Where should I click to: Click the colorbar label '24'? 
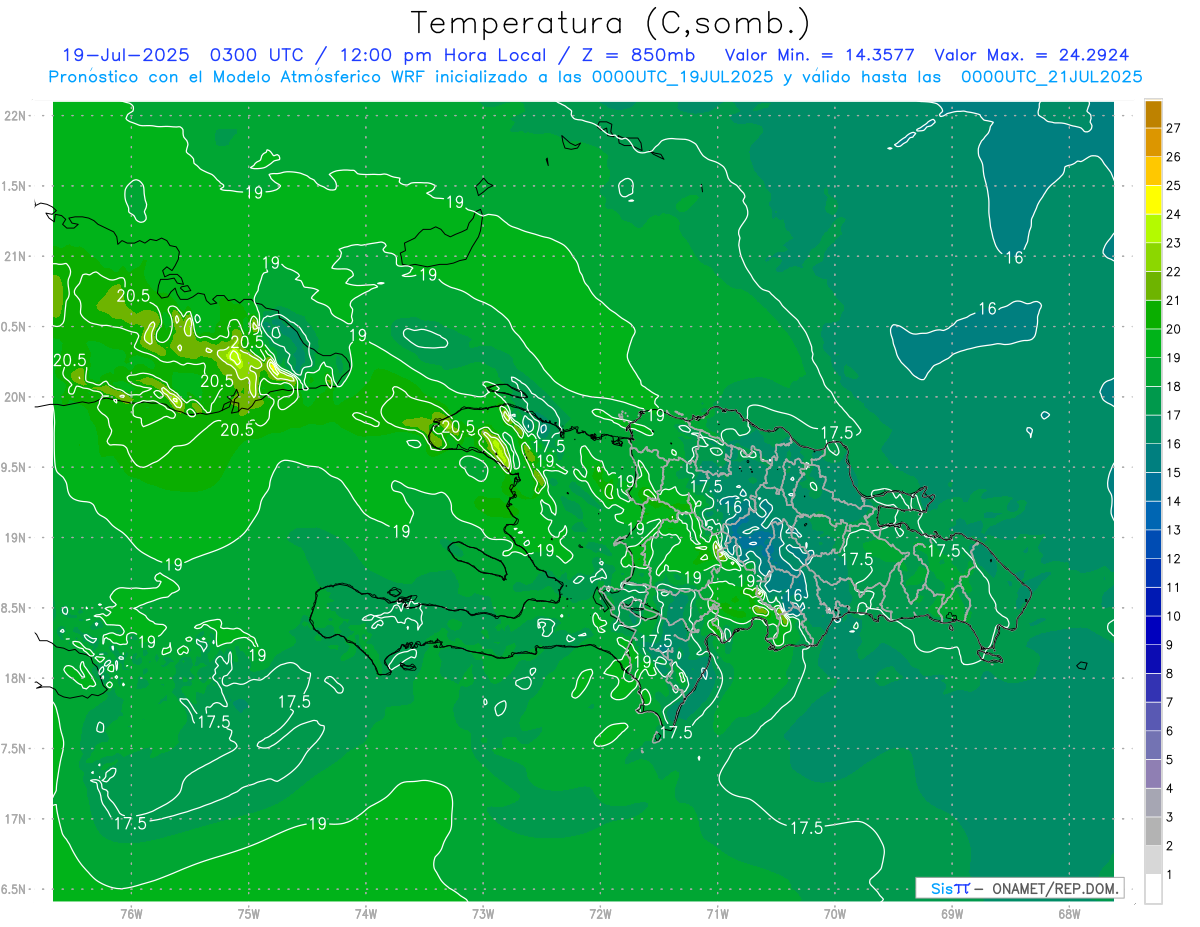(1174, 214)
